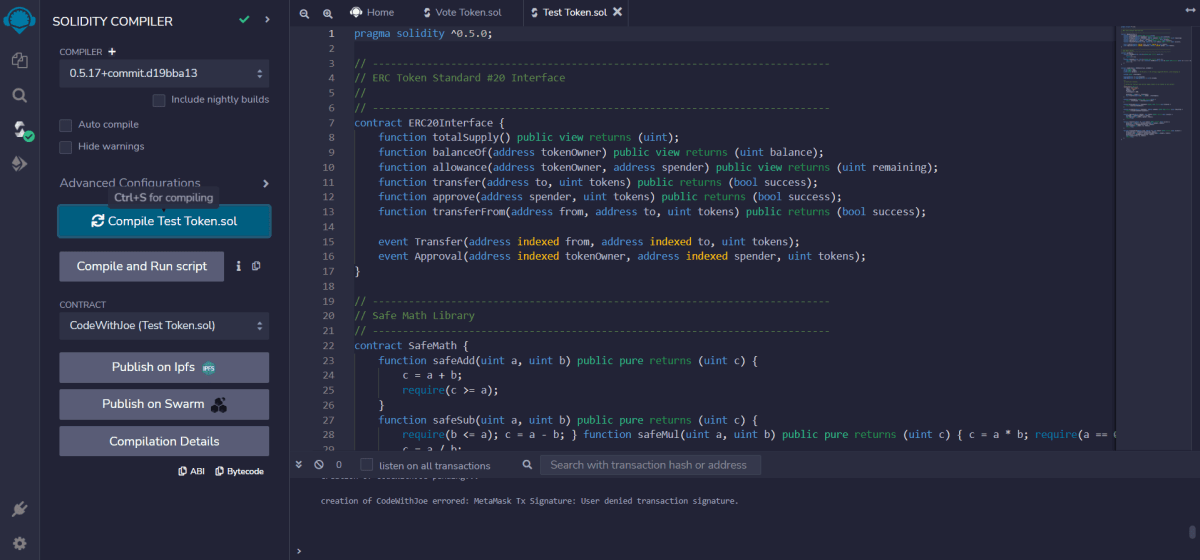This screenshot has width=1200, height=560.
Task: Click the Swarm hexagons icon
Action: (219, 405)
